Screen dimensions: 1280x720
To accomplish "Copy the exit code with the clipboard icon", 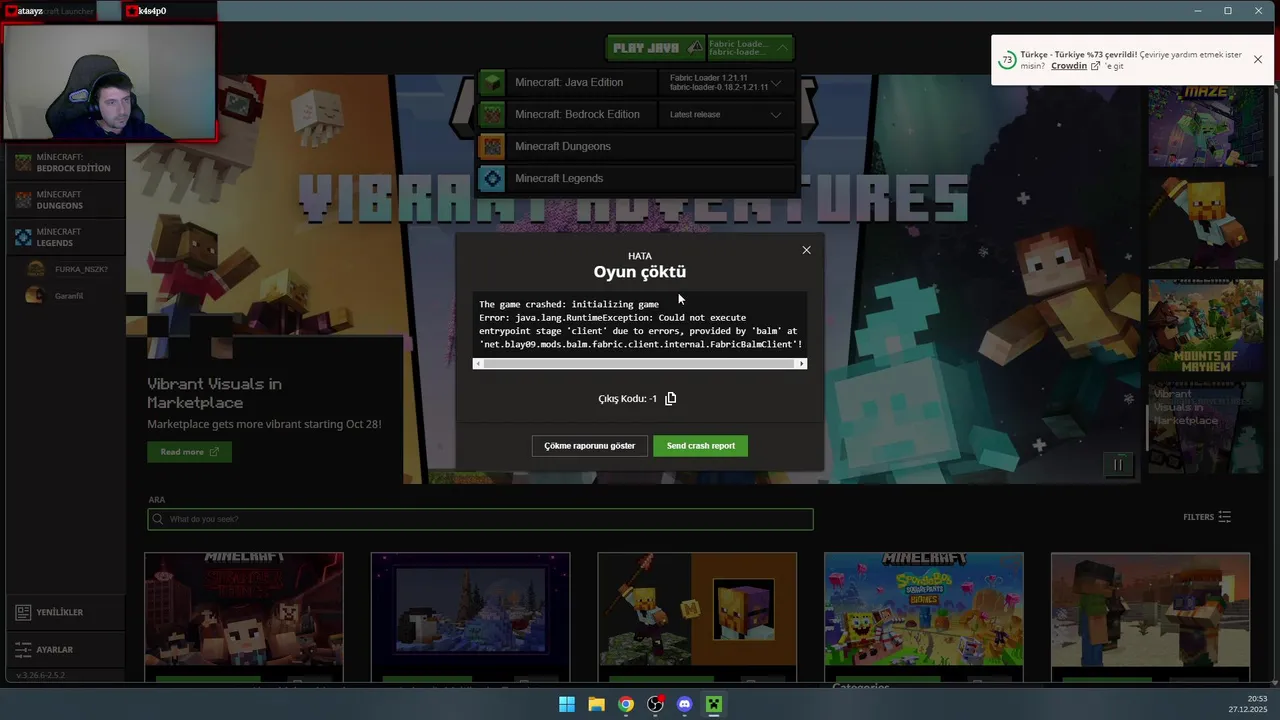I will [x=671, y=398].
